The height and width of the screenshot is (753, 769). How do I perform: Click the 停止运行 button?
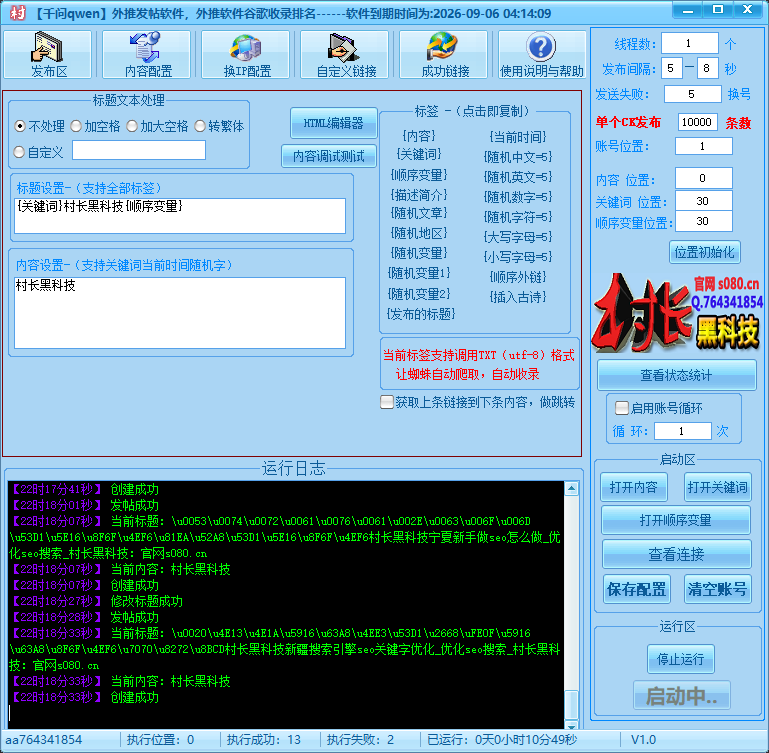tap(681, 659)
